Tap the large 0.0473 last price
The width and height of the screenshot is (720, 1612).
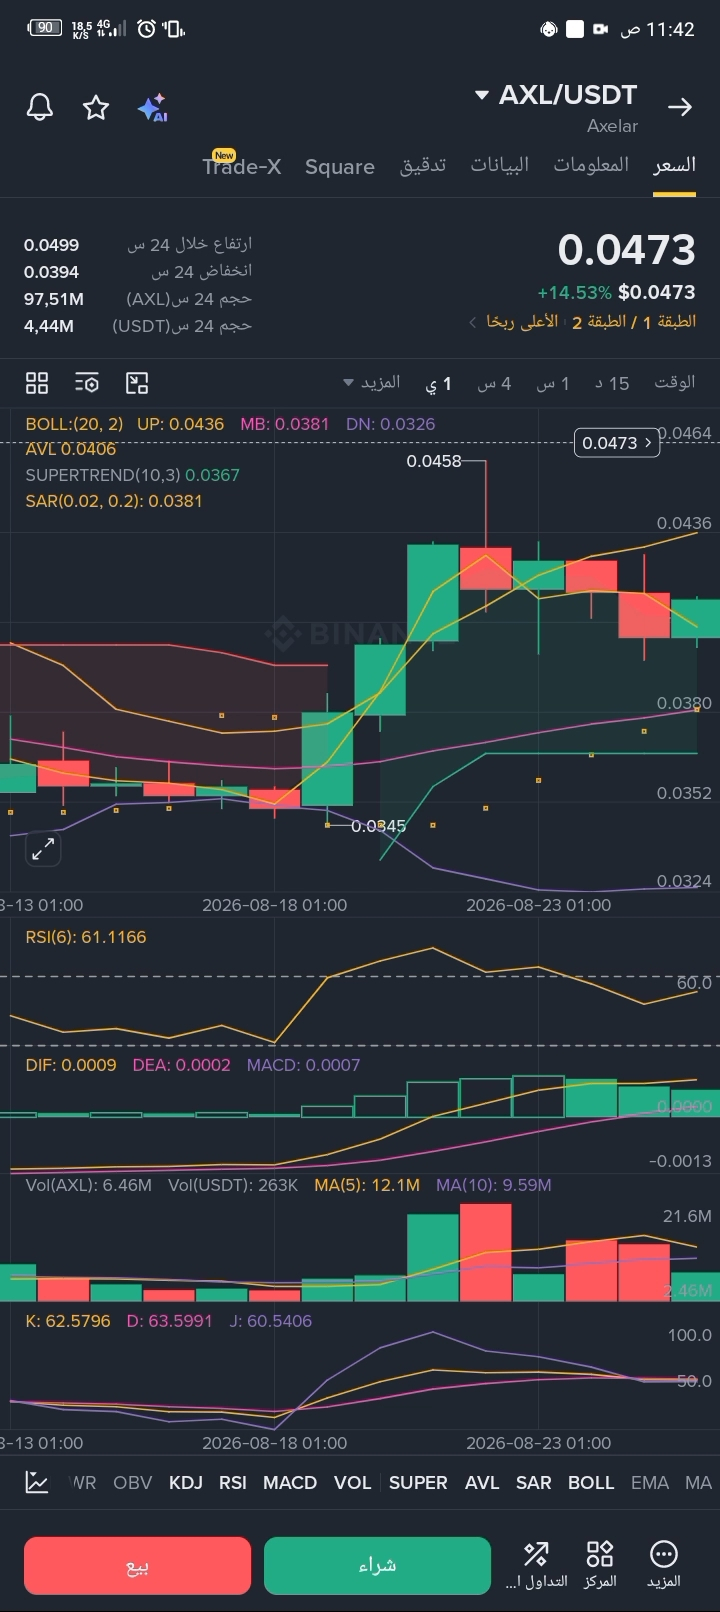point(626,250)
